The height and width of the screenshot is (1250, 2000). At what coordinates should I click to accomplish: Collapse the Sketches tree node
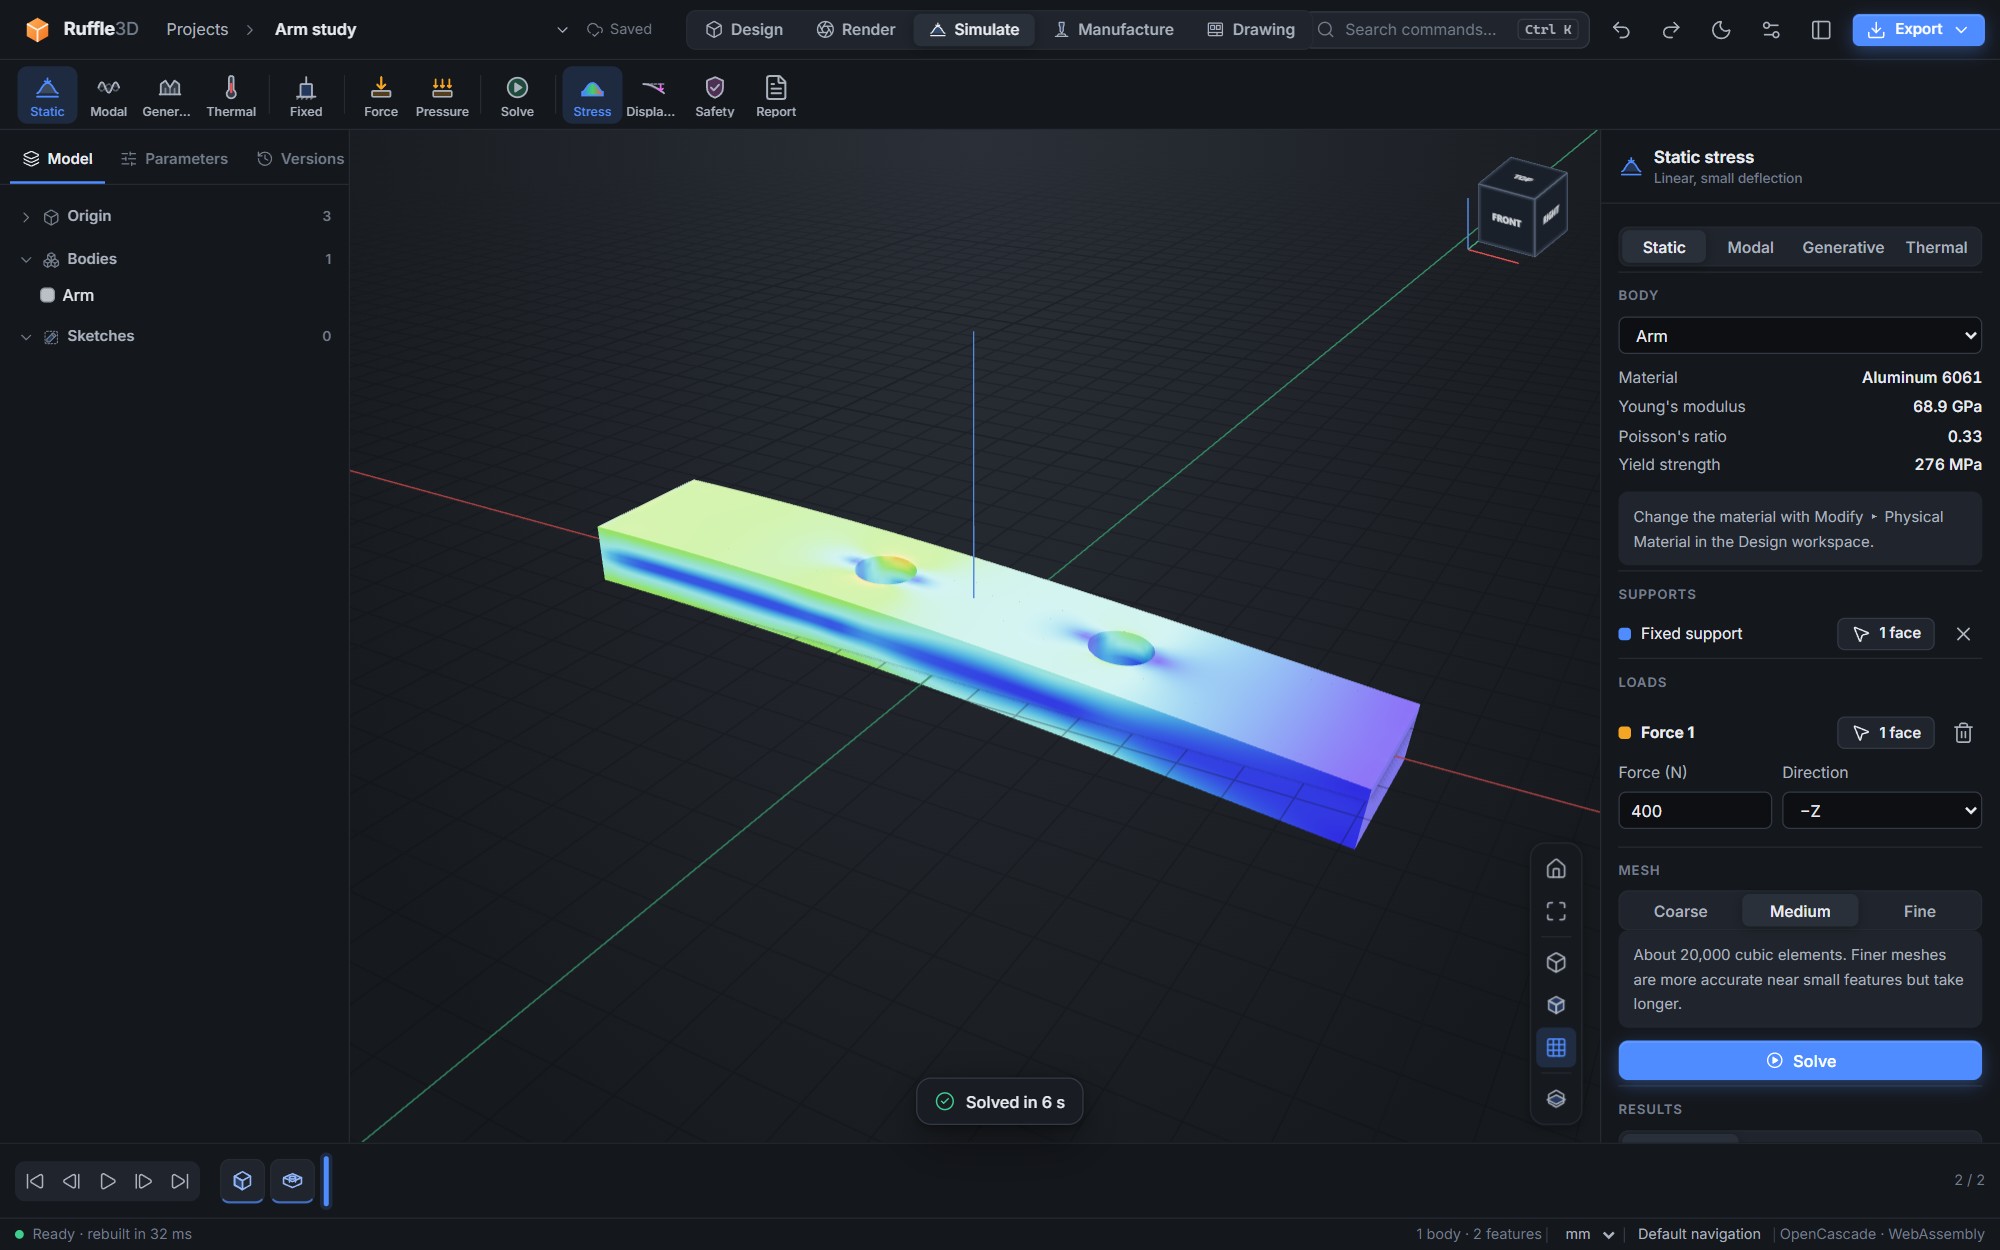26,337
